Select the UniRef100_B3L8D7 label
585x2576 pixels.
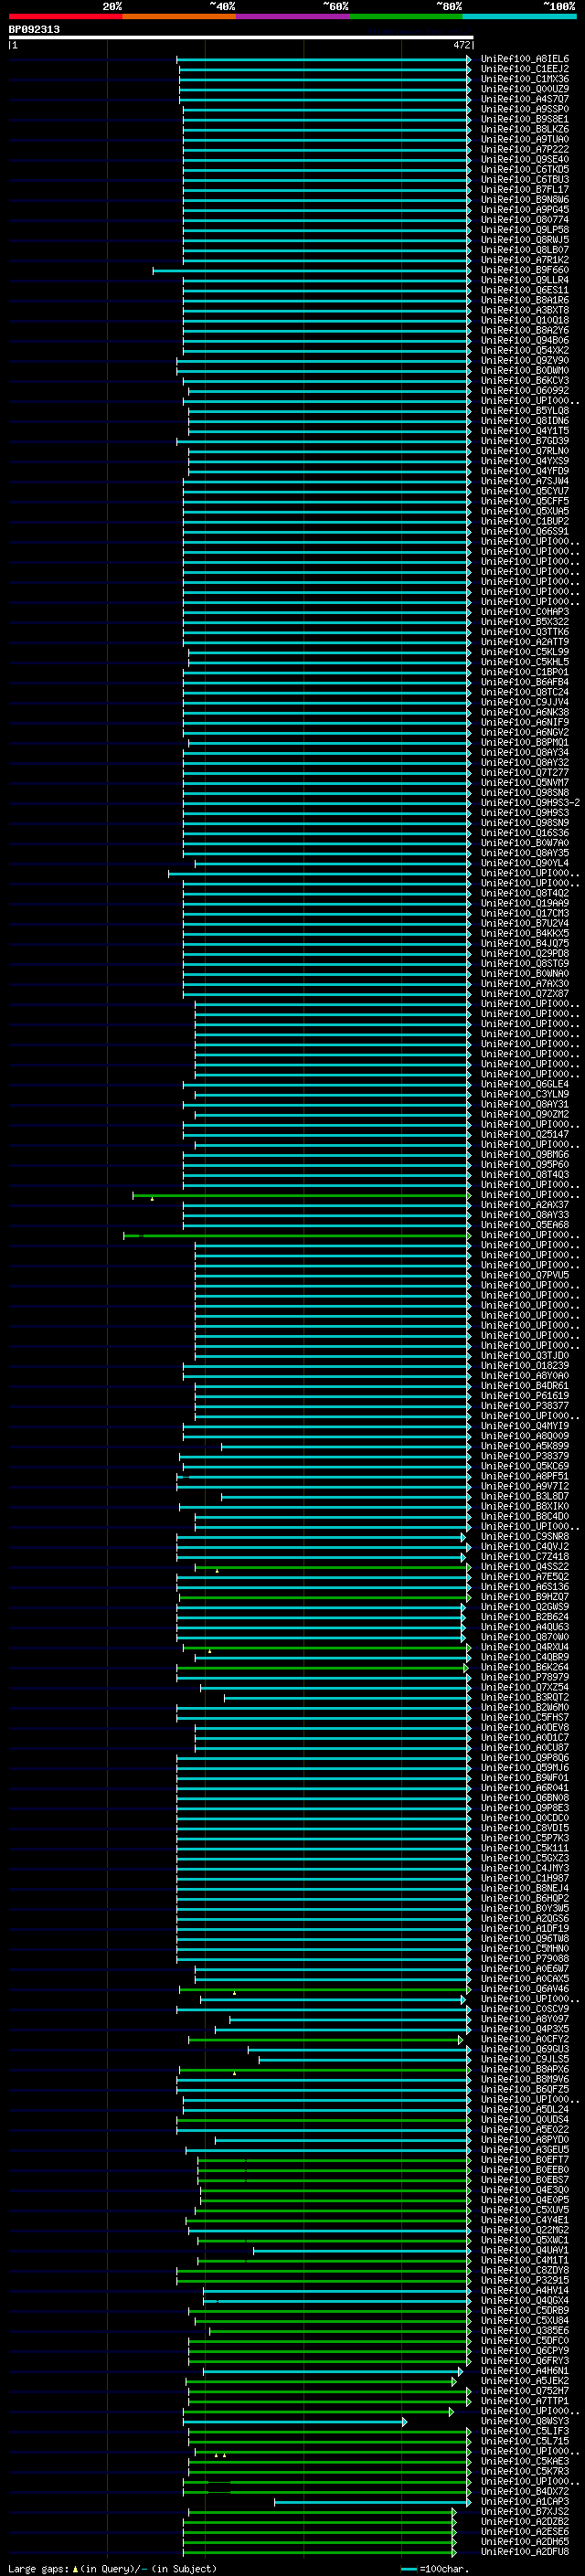click(x=524, y=1496)
